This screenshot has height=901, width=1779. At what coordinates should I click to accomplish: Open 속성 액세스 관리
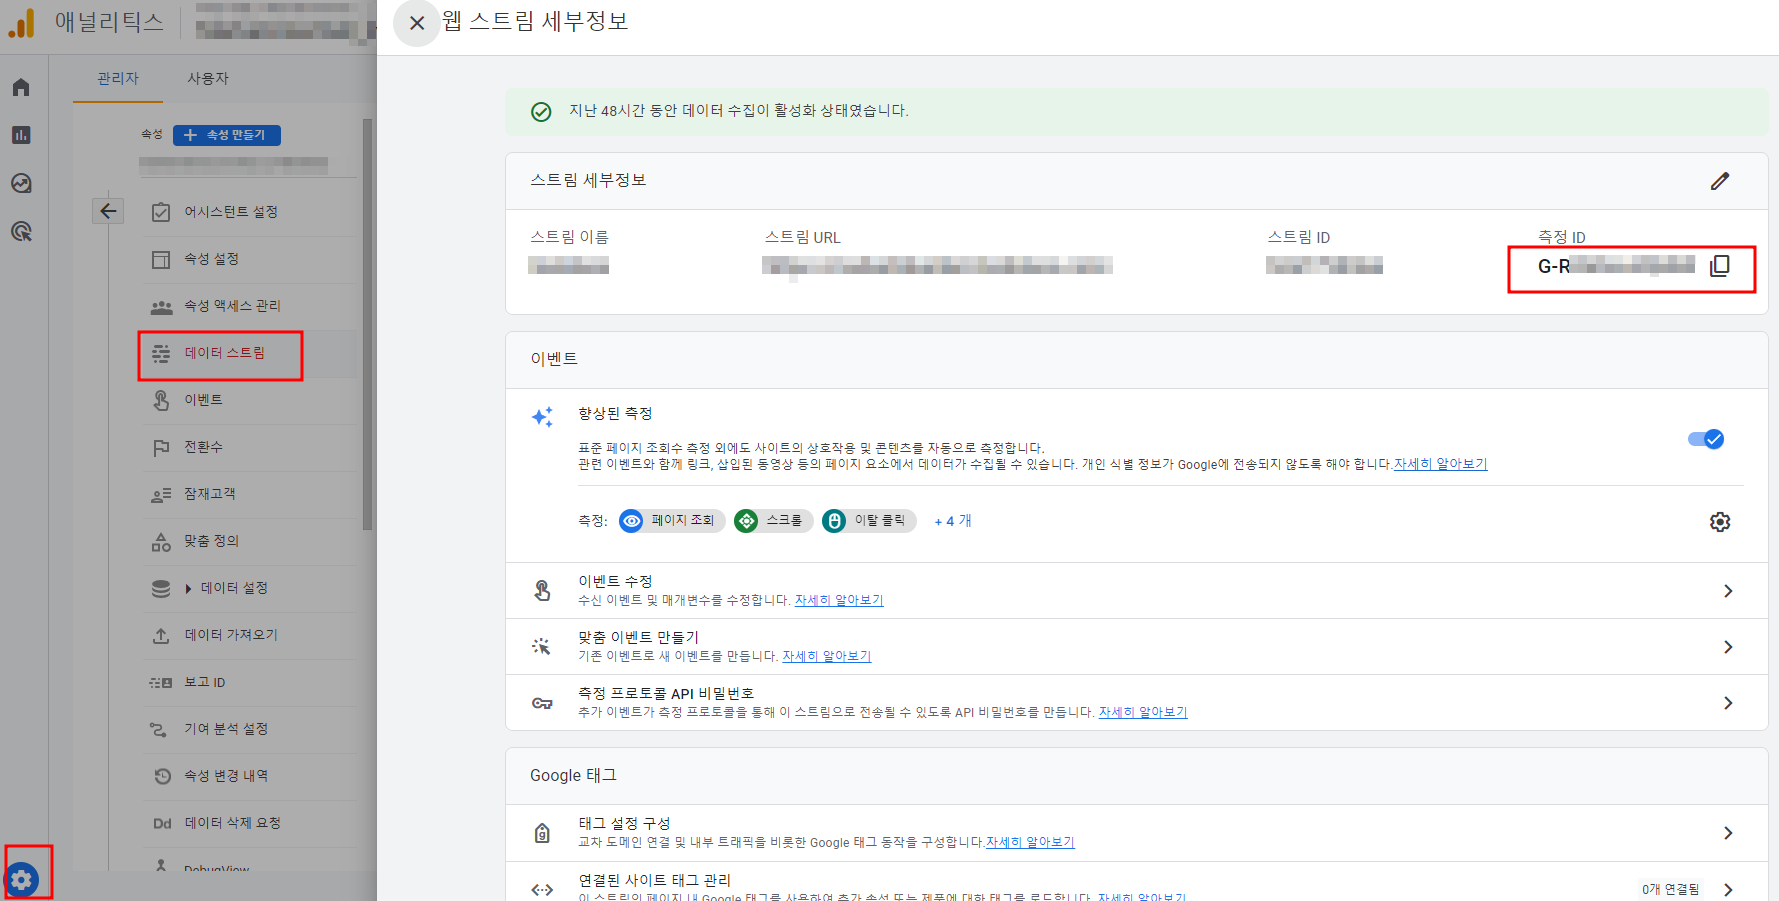pos(250,306)
